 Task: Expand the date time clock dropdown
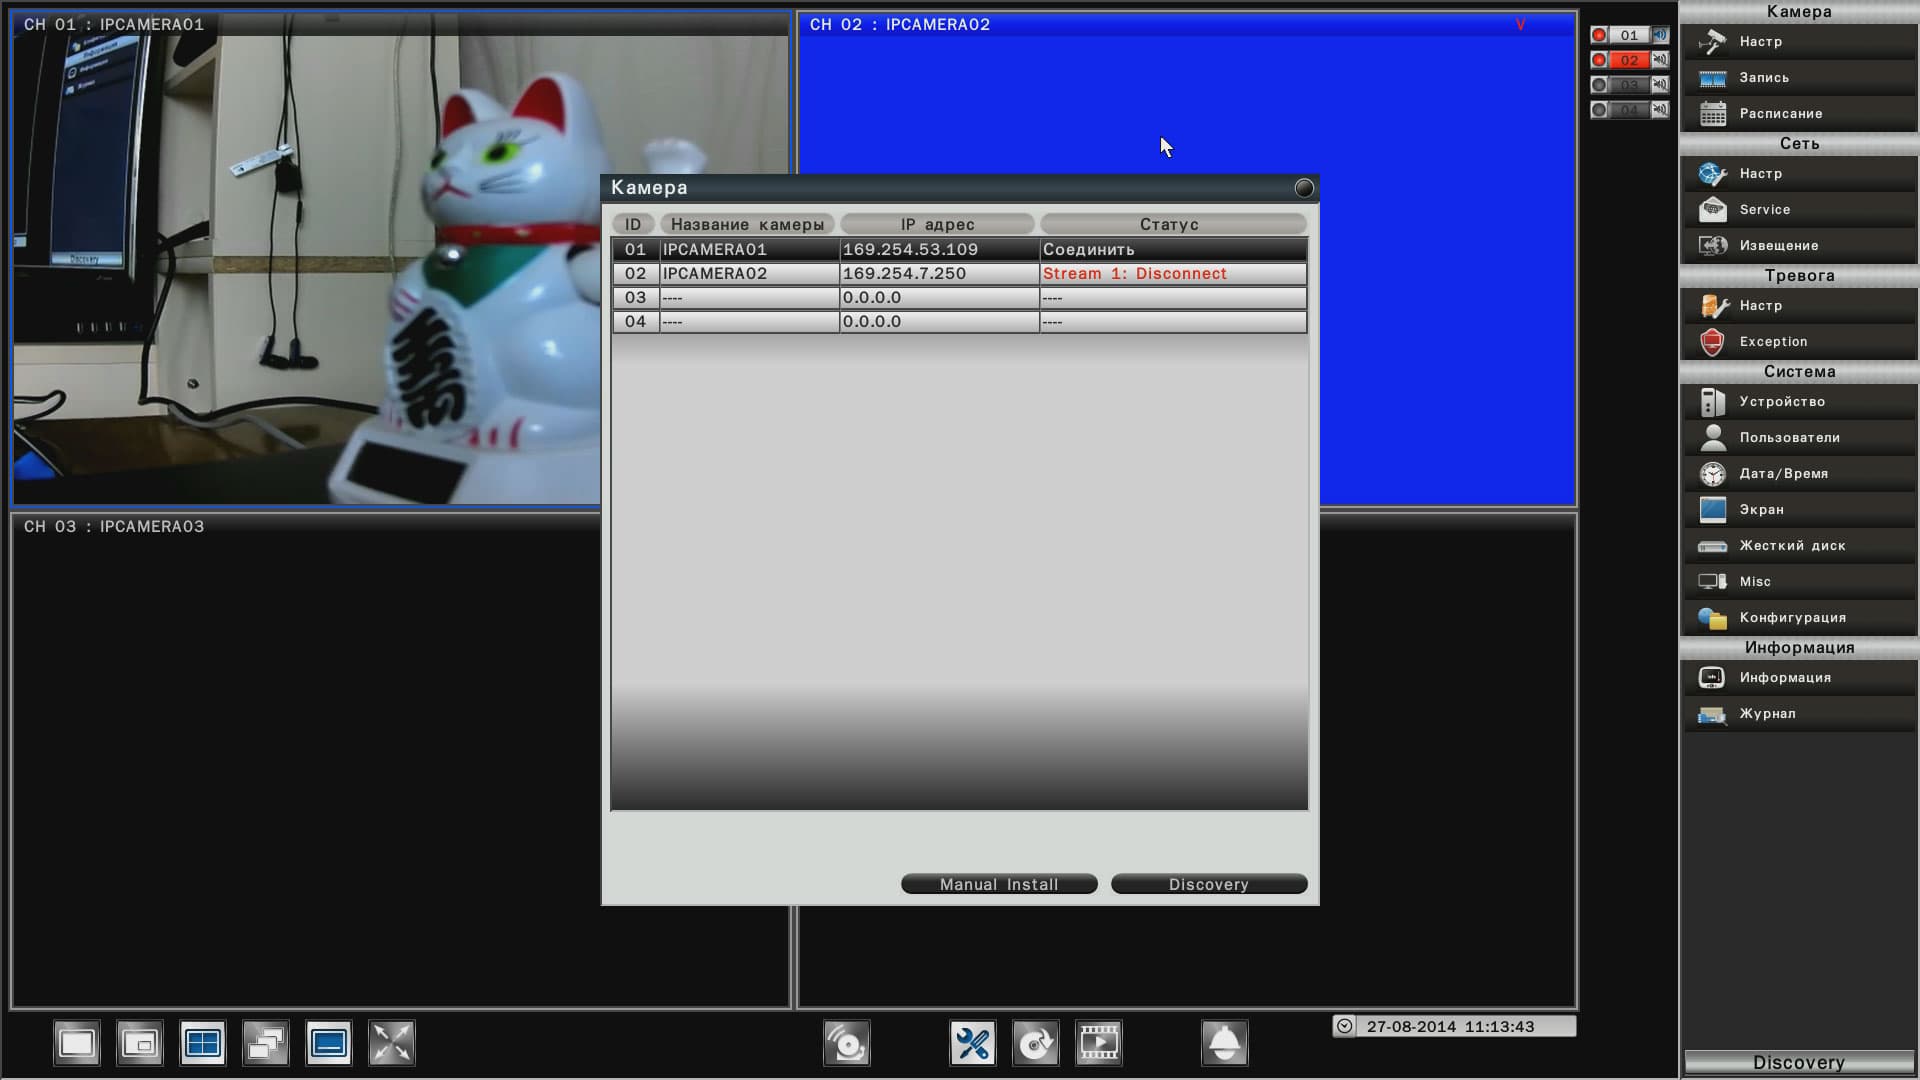[1345, 1026]
